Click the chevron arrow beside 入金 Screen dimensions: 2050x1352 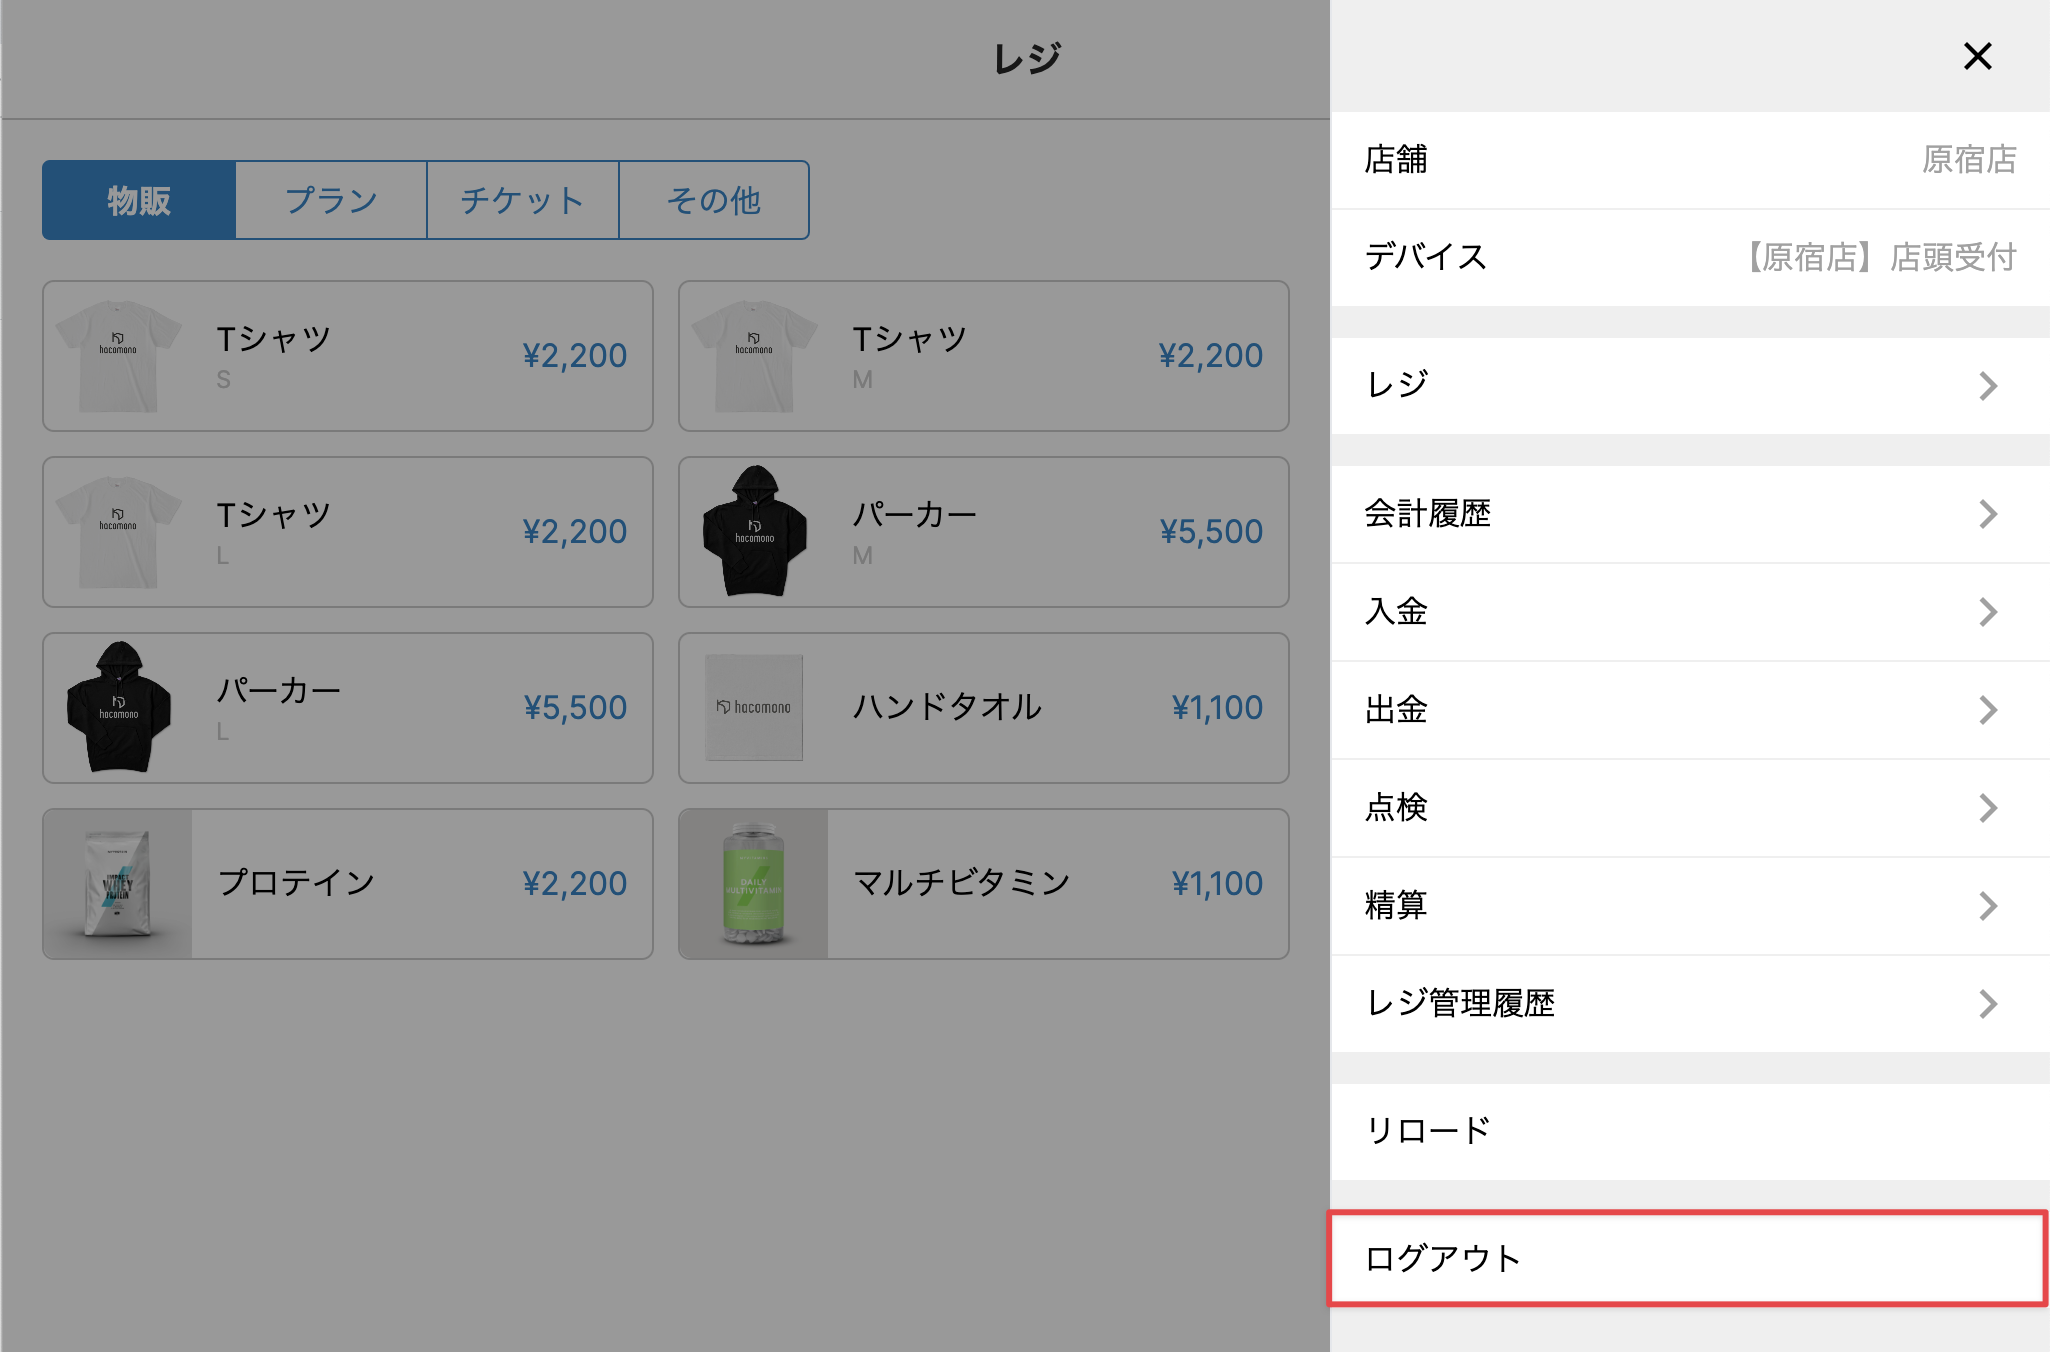click(x=1987, y=612)
